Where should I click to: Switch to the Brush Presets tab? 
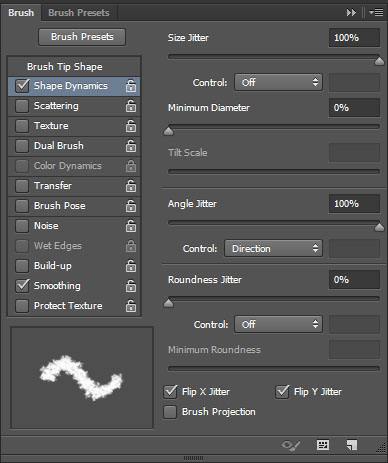point(79,13)
